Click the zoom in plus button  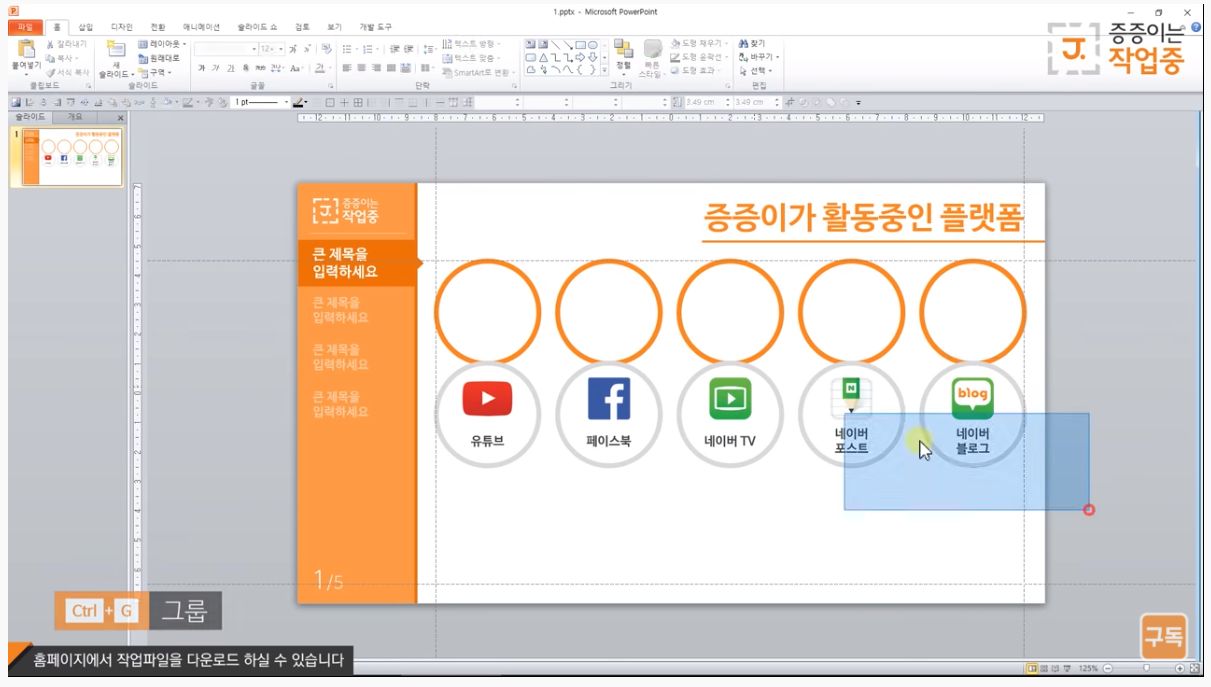pos(1180,668)
